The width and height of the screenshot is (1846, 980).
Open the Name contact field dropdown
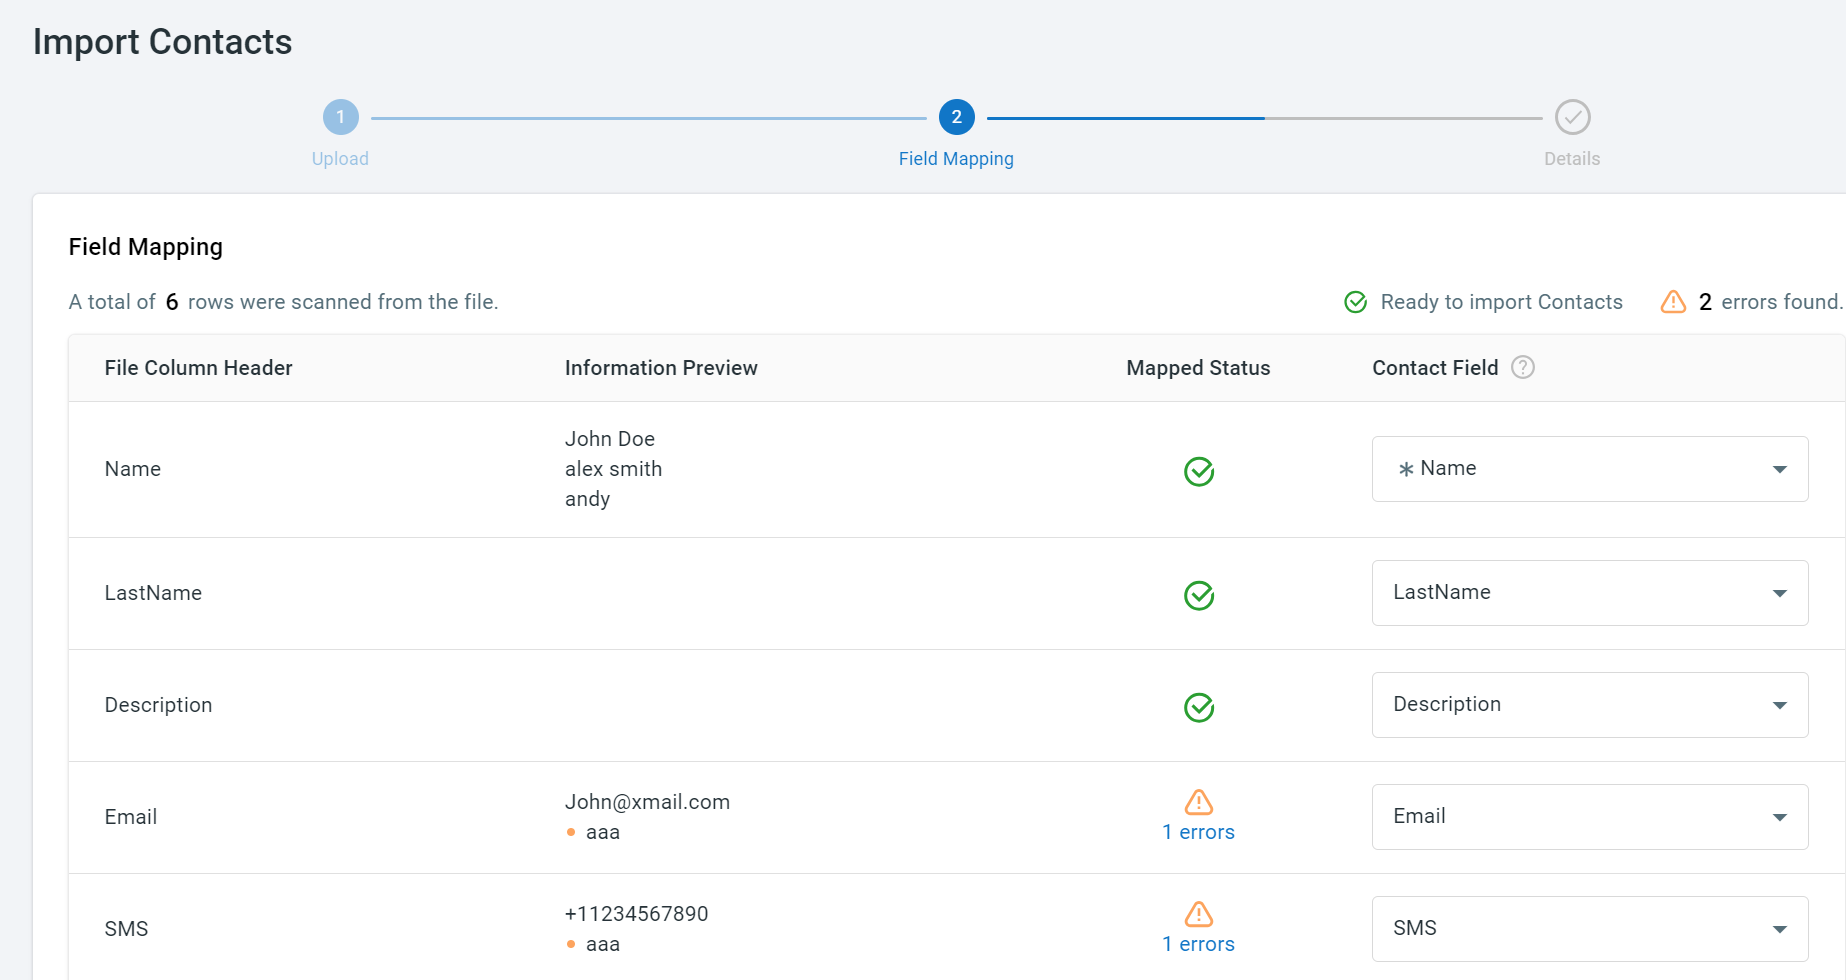[x=1589, y=469]
